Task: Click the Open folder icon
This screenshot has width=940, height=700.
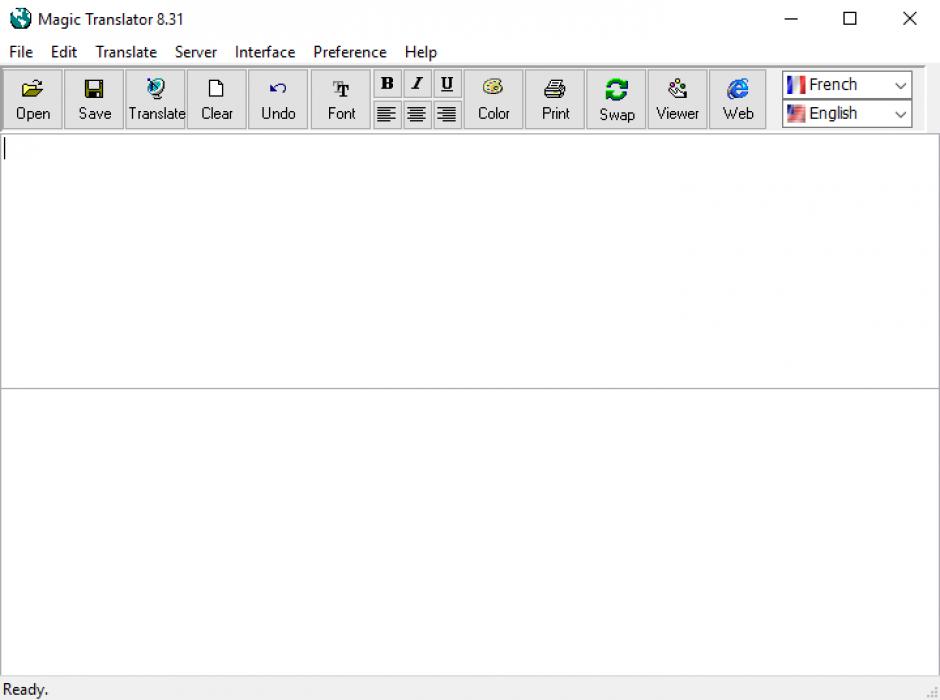Action: (x=32, y=99)
